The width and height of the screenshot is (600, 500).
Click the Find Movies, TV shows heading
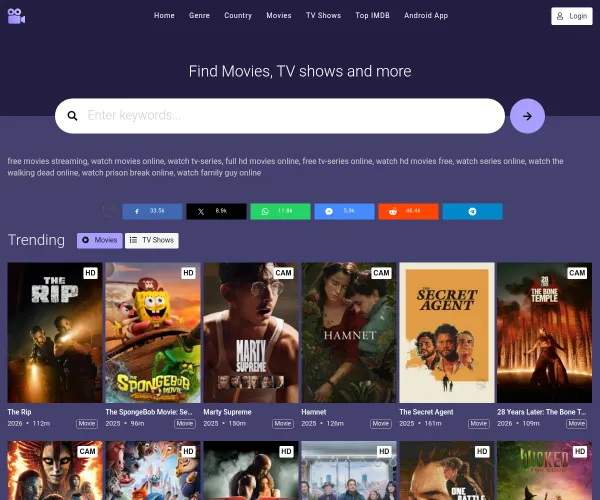(300, 72)
